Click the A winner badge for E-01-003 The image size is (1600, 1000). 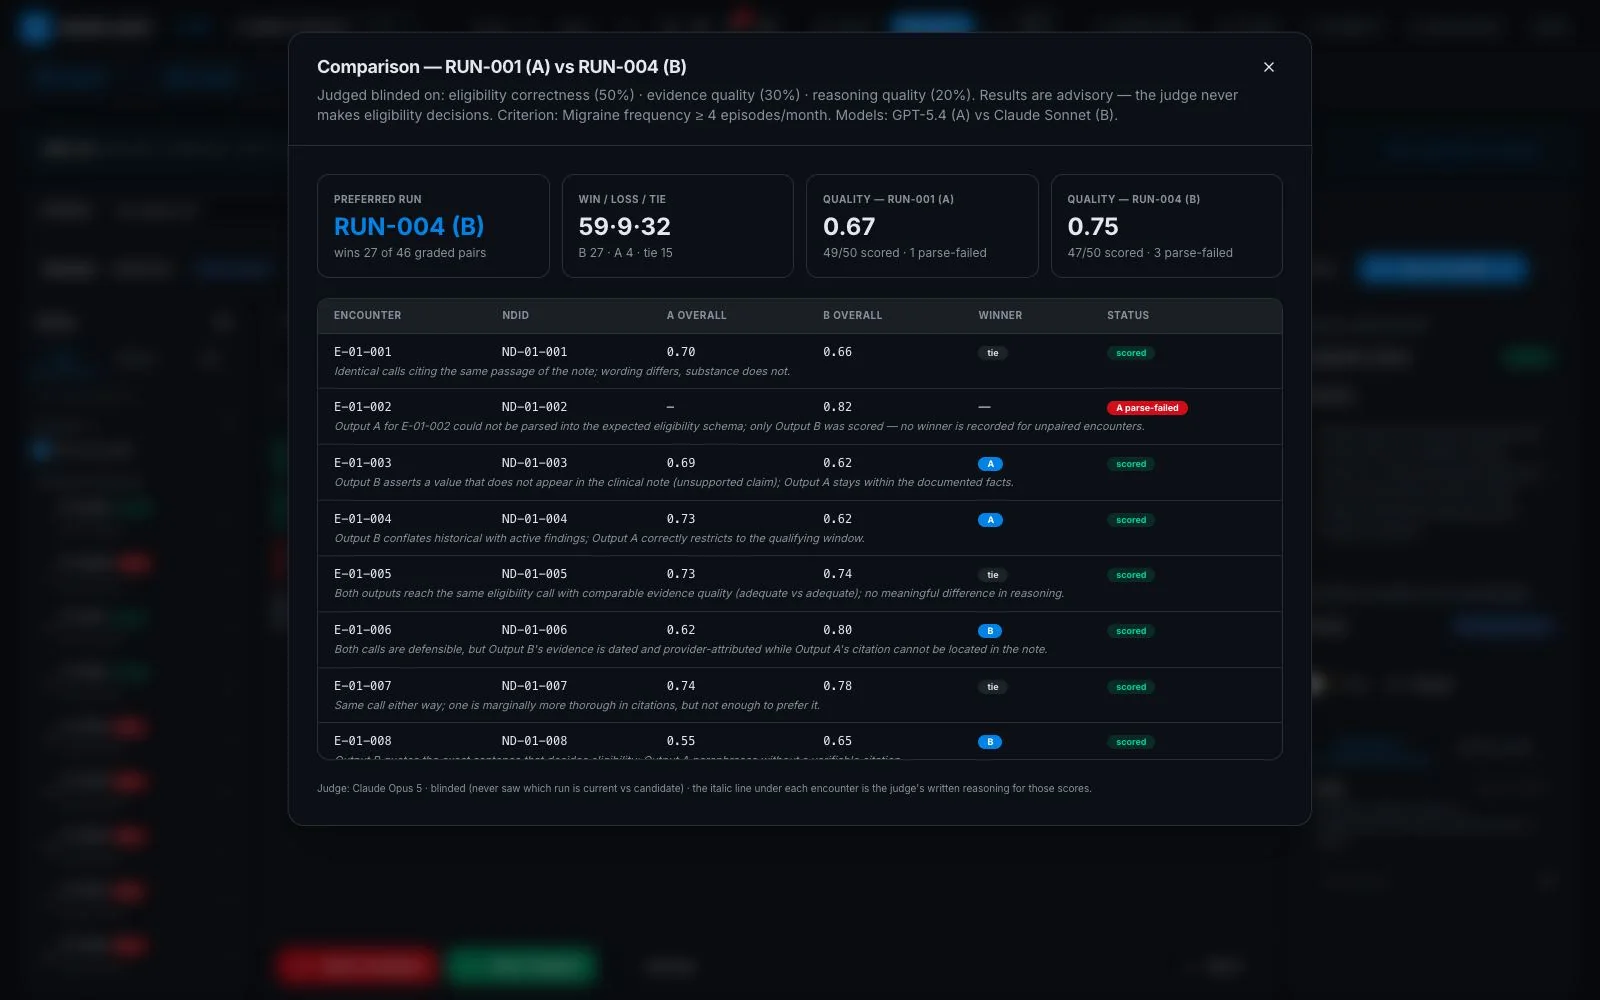click(x=990, y=464)
